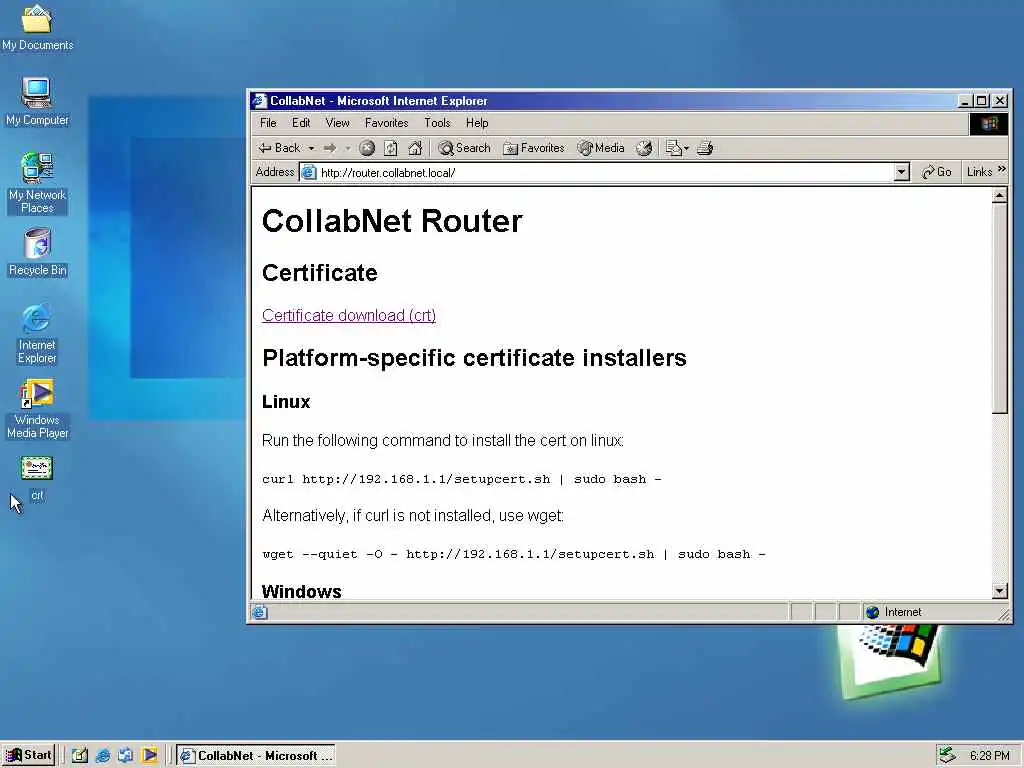Click the 6:28 PM clock

[x=989, y=756]
